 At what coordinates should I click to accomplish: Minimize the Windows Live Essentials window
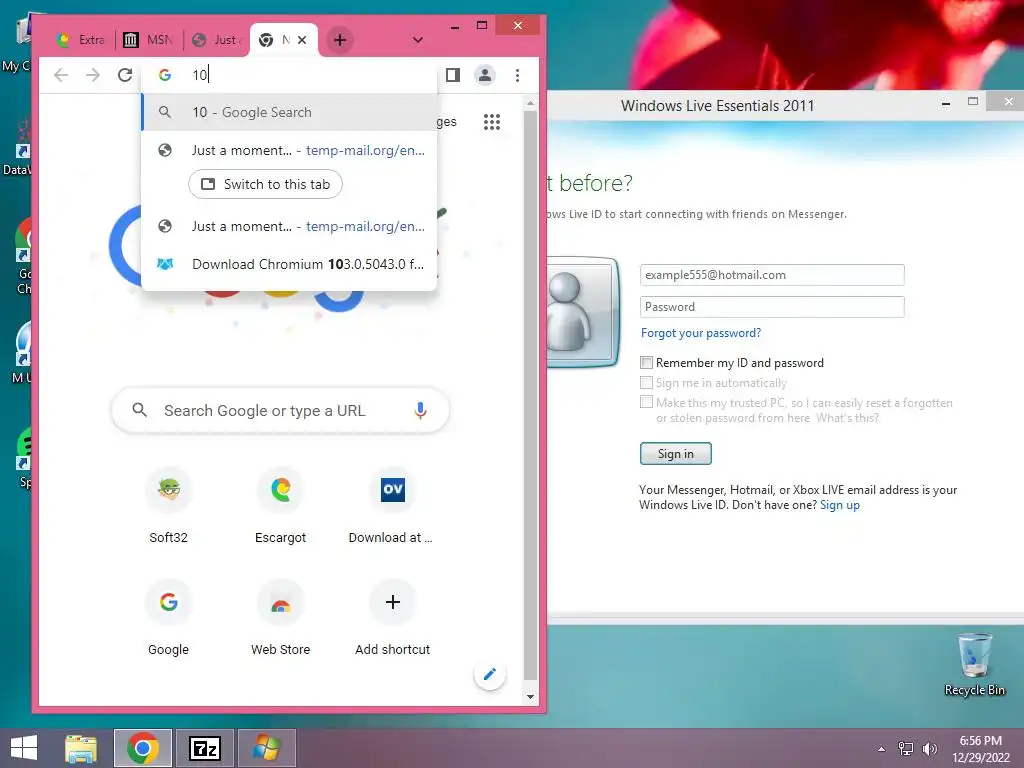tap(946, 103)
